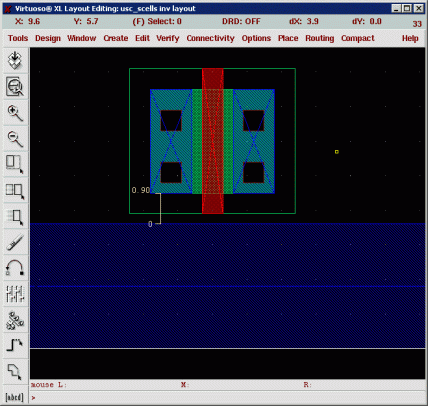Click the [abcd] label tool icon
Screen dimensions: 428x406
pos(15,397)
